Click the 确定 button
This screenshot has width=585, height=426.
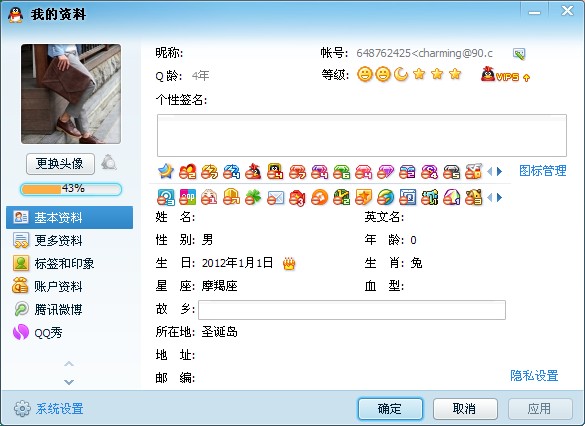pos(390,409)
